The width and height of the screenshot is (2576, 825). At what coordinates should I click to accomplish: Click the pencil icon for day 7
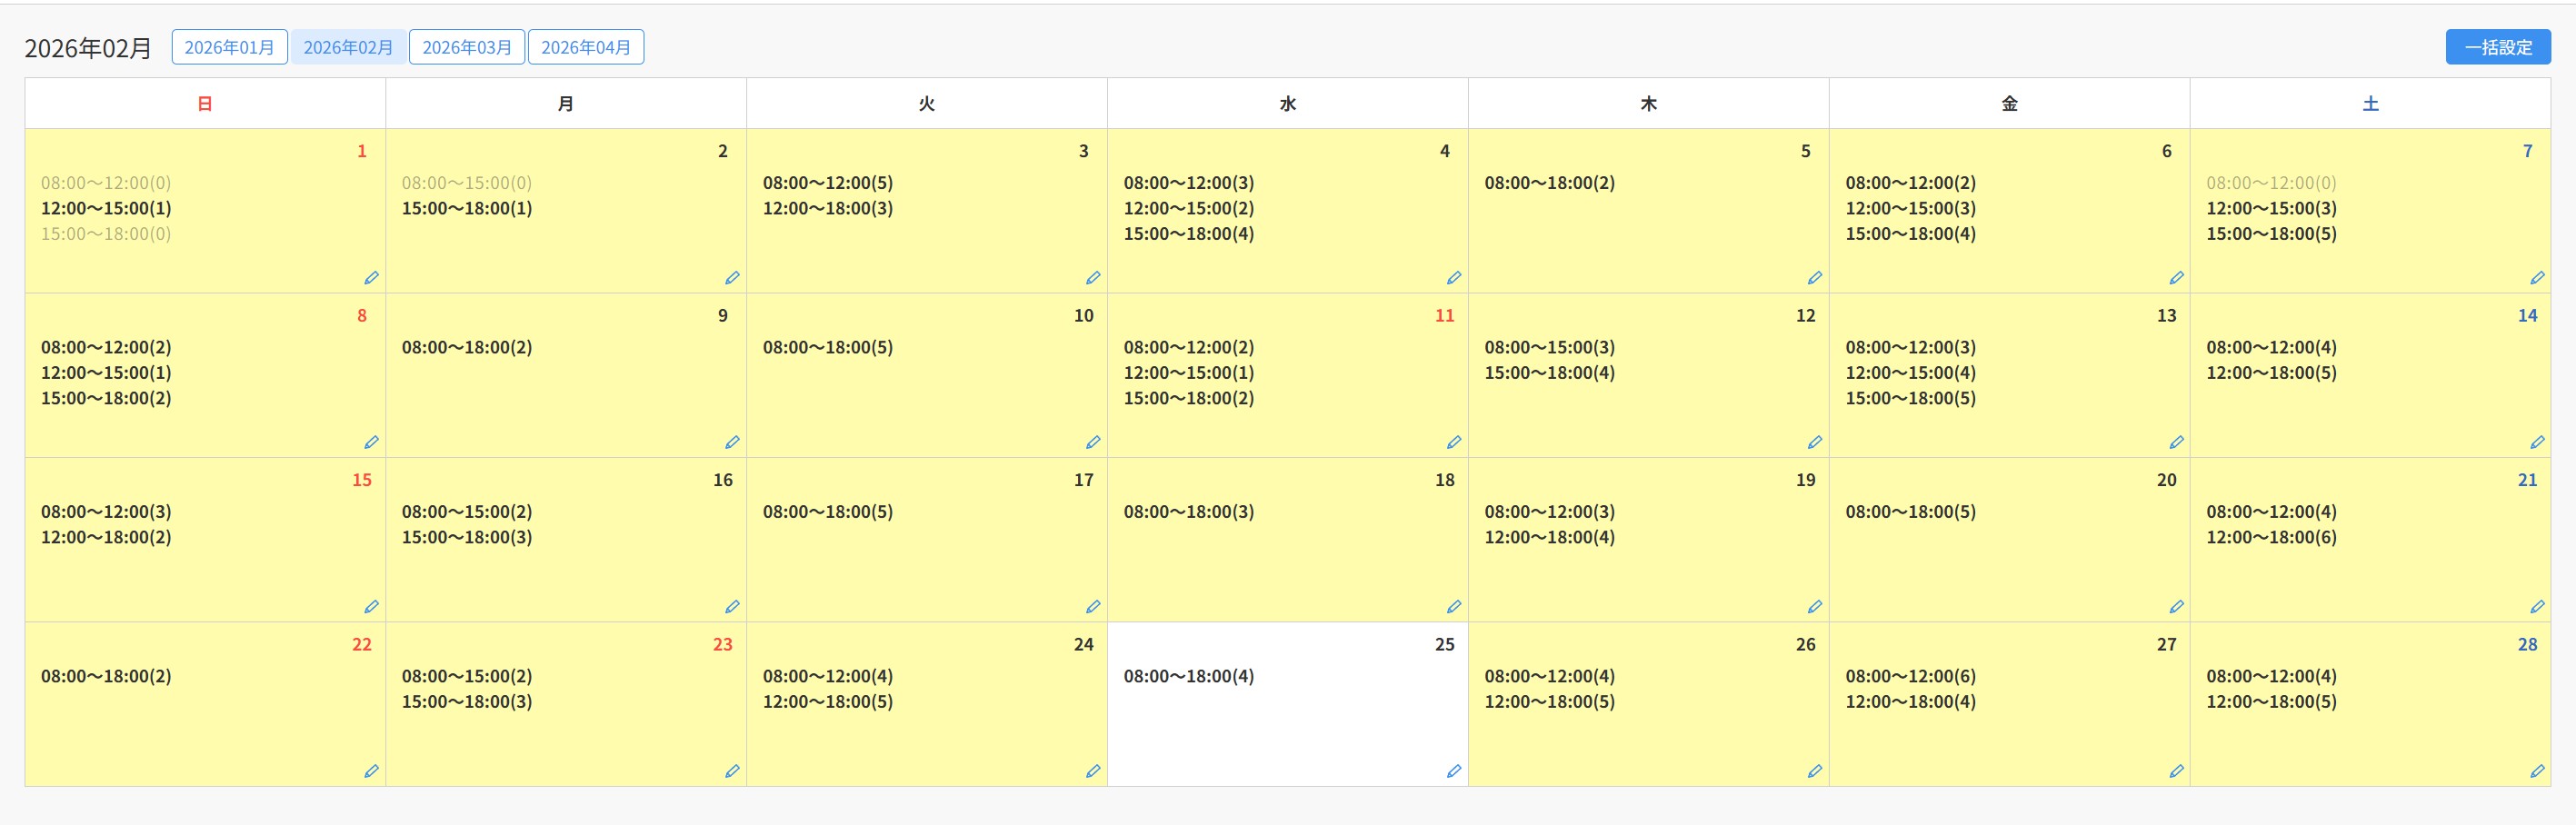coord(2537,278)
